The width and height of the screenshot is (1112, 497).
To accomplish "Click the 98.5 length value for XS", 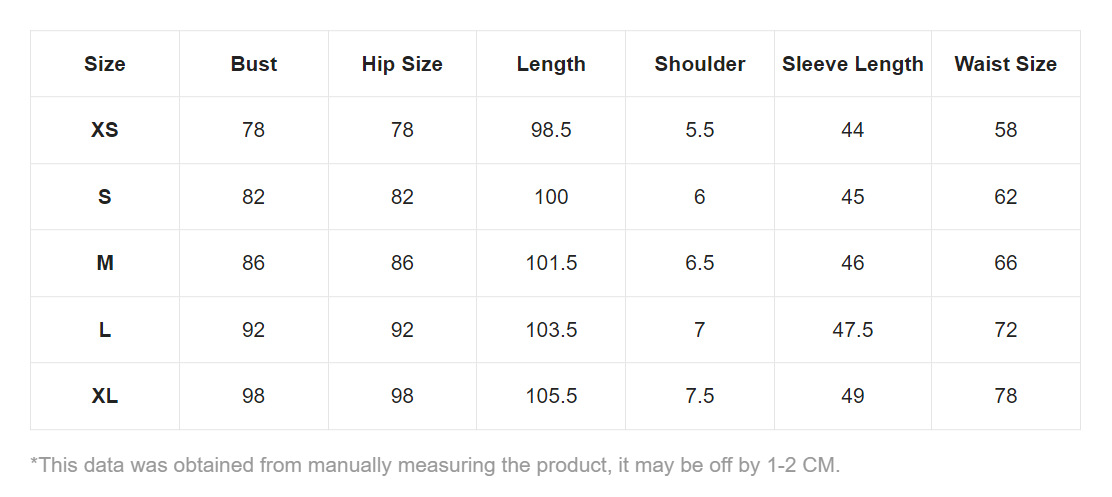I will (x=551, y=130).
